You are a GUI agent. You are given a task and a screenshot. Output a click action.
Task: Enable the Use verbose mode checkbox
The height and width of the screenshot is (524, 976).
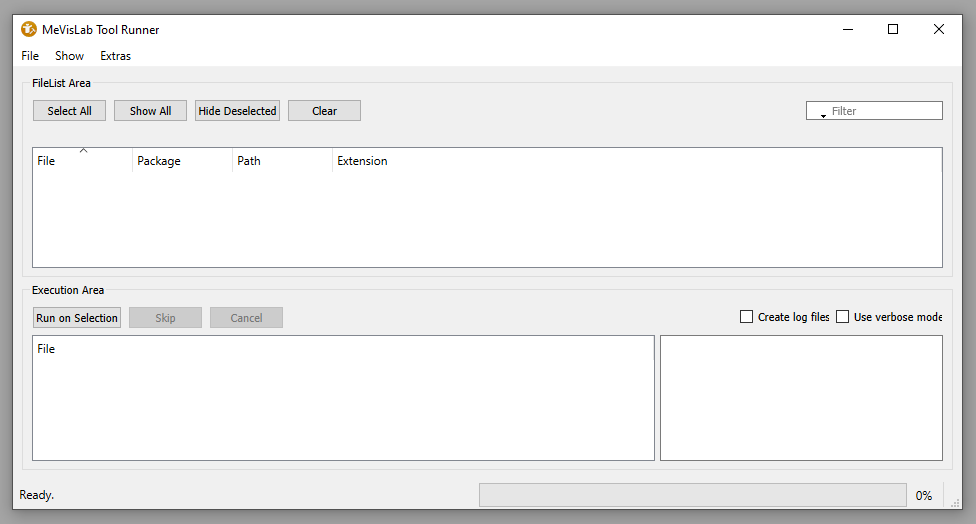click(x=842, y=317)
